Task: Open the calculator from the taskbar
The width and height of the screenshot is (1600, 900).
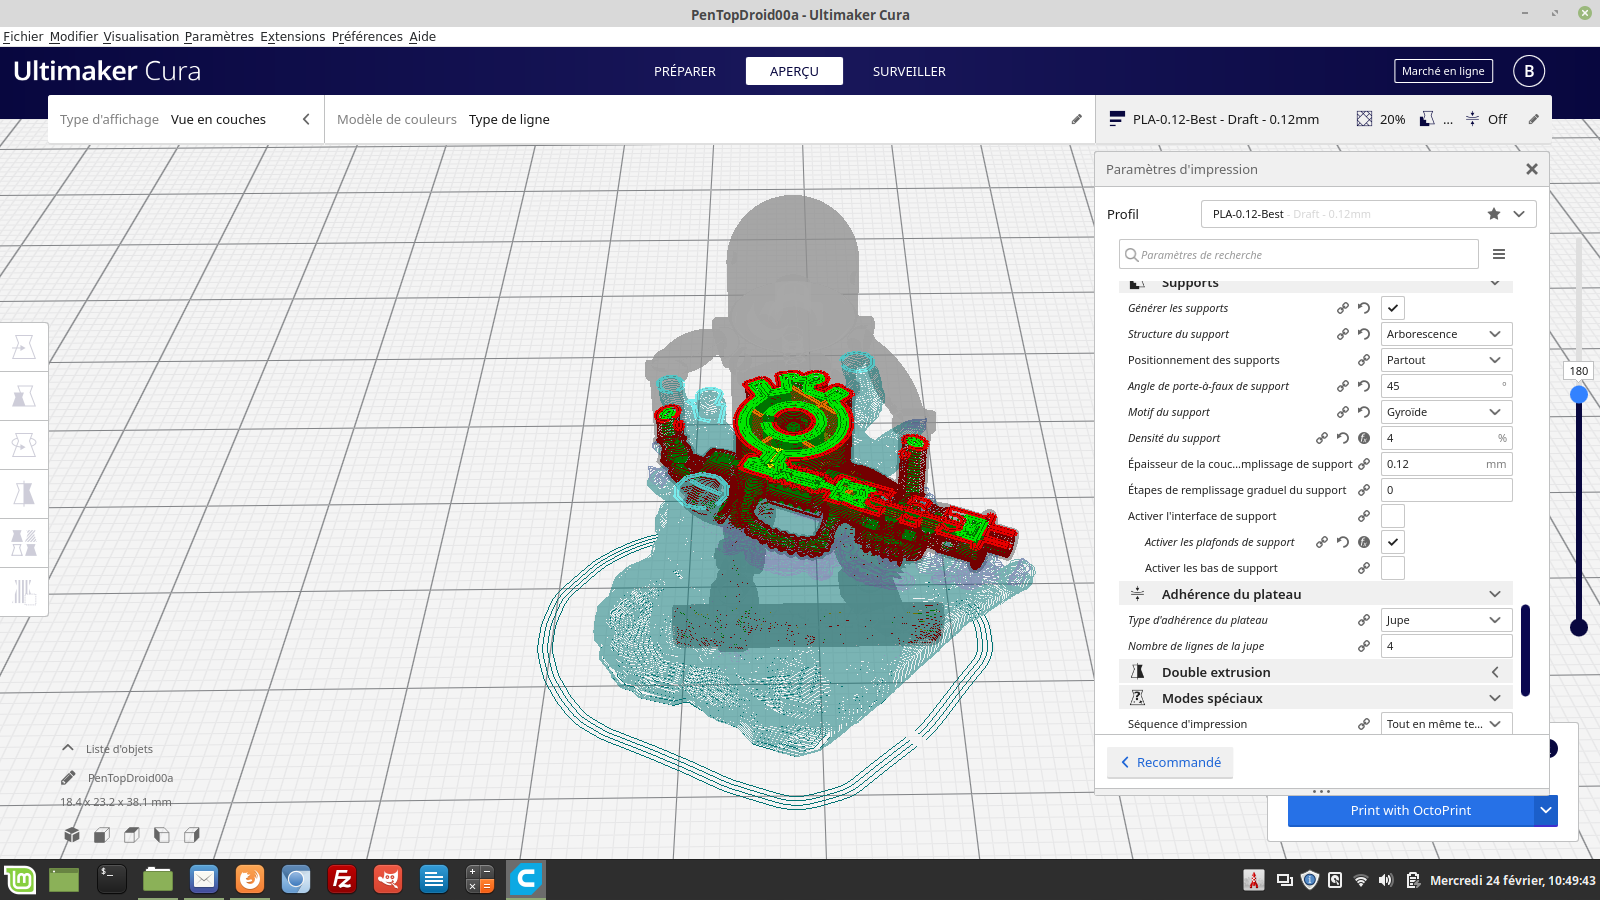Action: coord(480,880)
